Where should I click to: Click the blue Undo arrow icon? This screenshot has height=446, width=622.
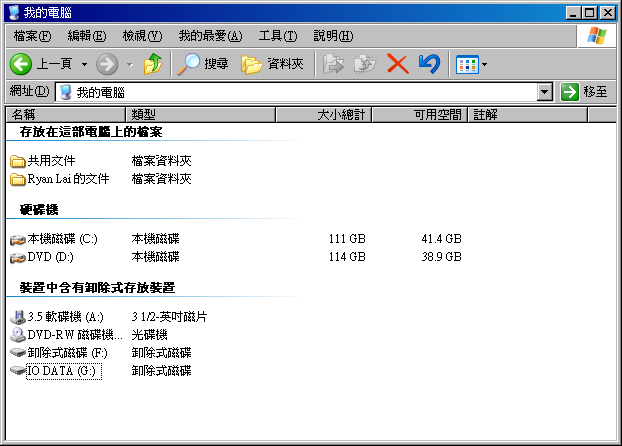[x=430, y=64]
